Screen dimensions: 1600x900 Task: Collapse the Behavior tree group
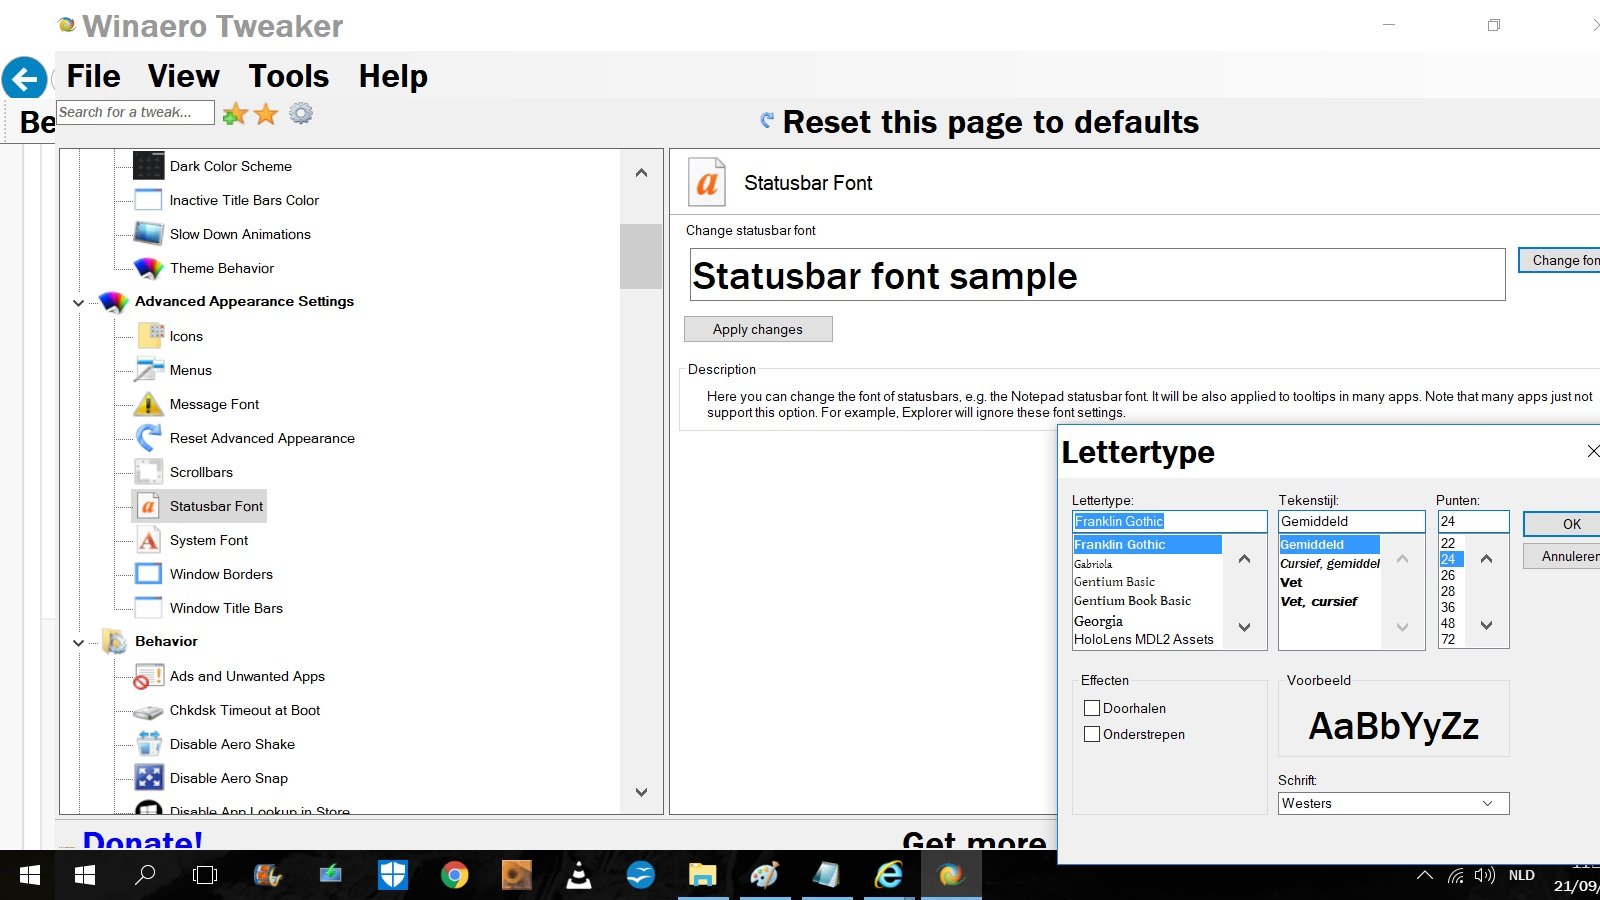(x=79, y=642)
